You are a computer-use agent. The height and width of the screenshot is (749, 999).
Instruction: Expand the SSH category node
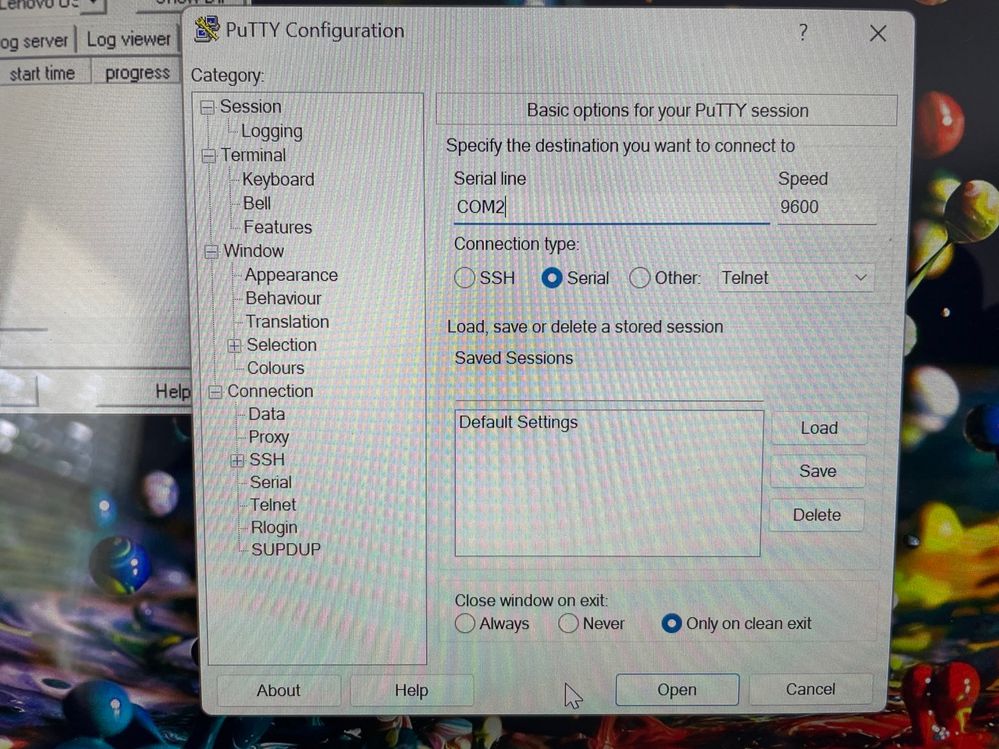click(237, 460)
